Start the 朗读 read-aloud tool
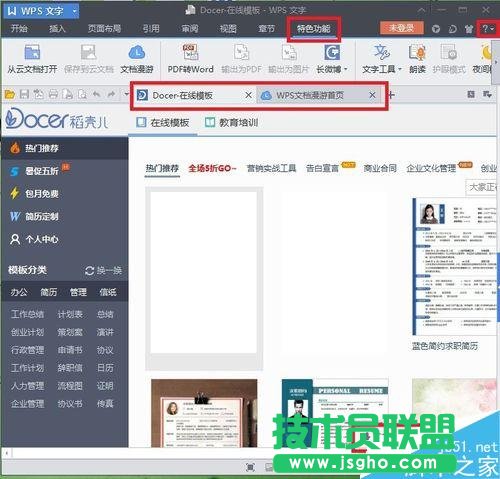Viewport: 500px width, 479px height. [417, 59]
